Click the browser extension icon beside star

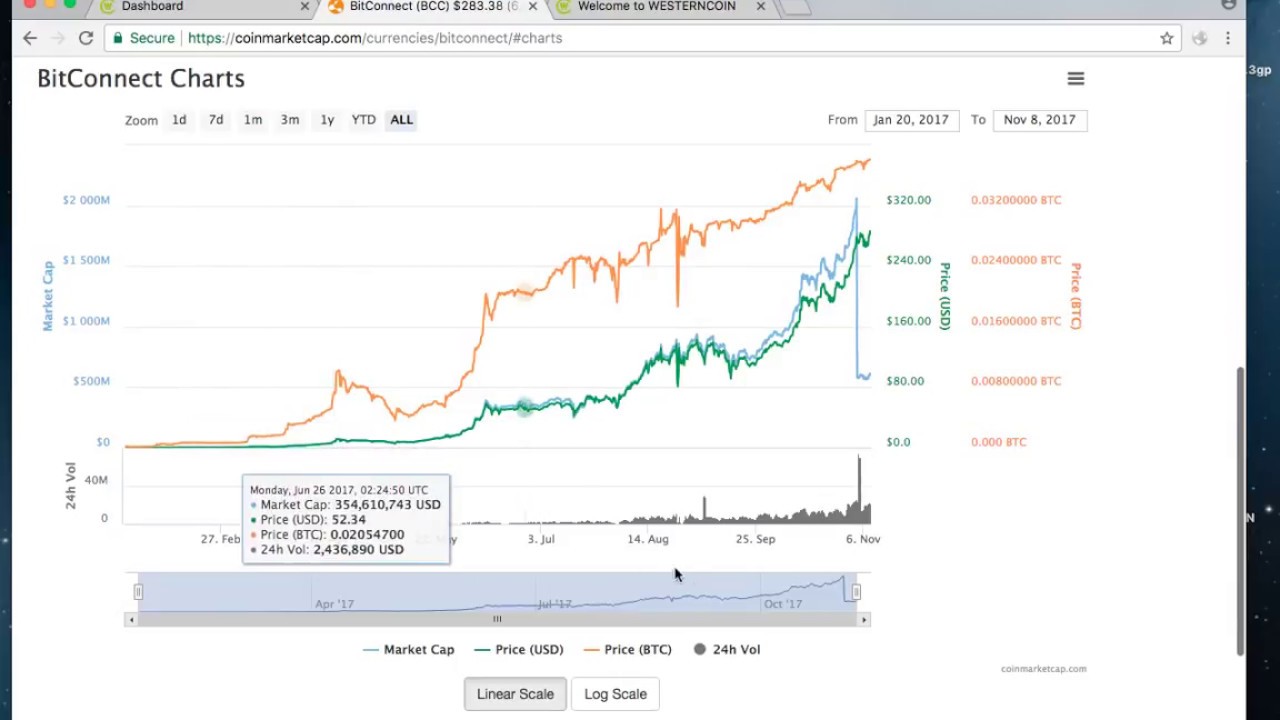[1199, 38]
